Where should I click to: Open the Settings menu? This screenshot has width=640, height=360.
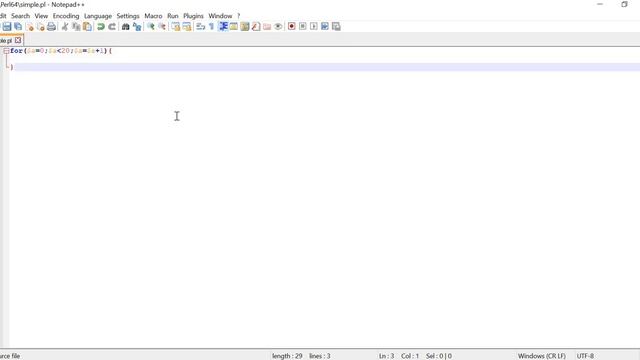coord(128,16)
